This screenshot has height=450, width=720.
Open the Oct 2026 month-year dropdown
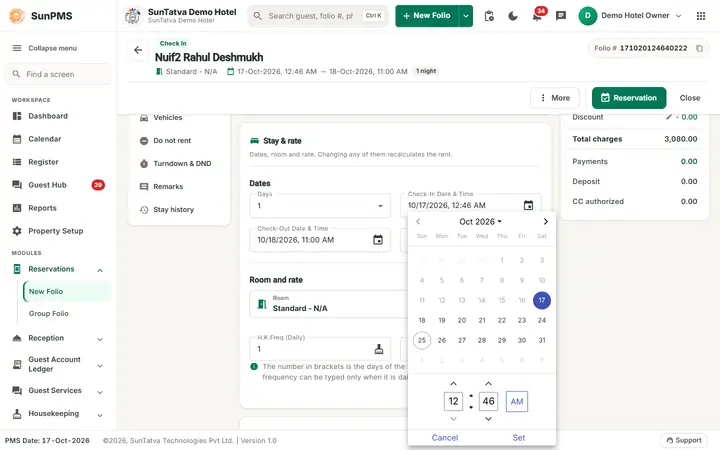(480, 222)
